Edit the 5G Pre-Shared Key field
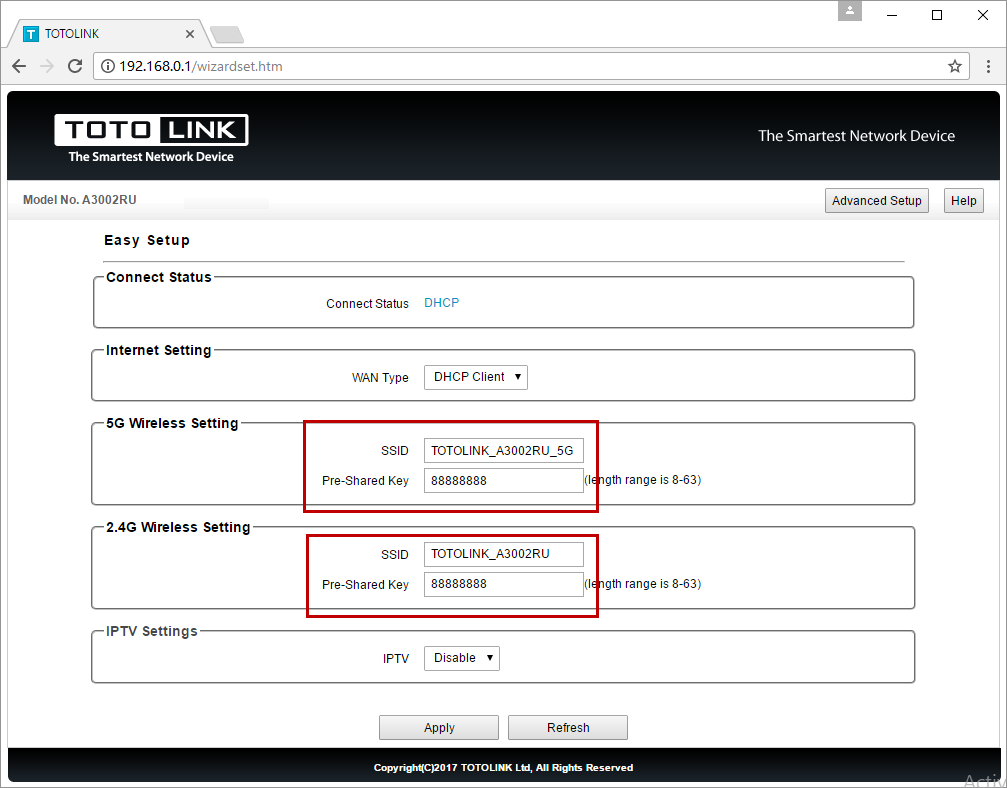The image size is (1007, 788). (x=504, y=480)
